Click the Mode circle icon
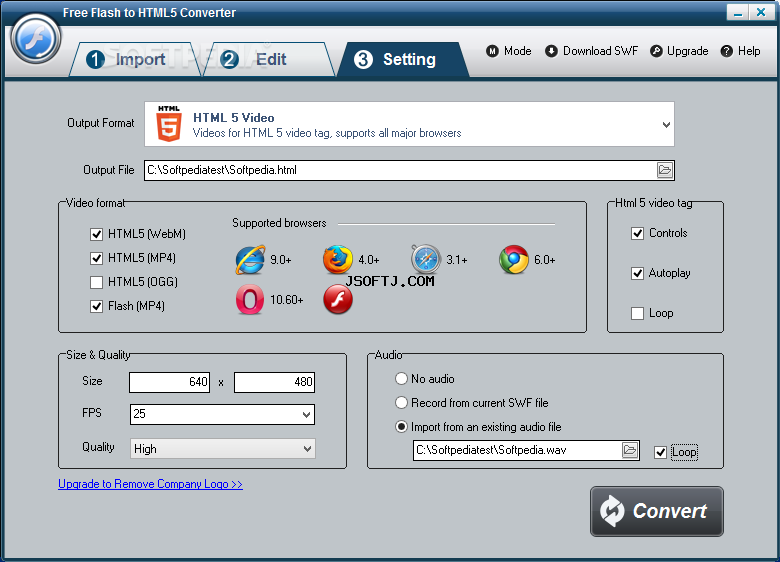This screenshot has width=780, height=562. [x=492, y=51]
